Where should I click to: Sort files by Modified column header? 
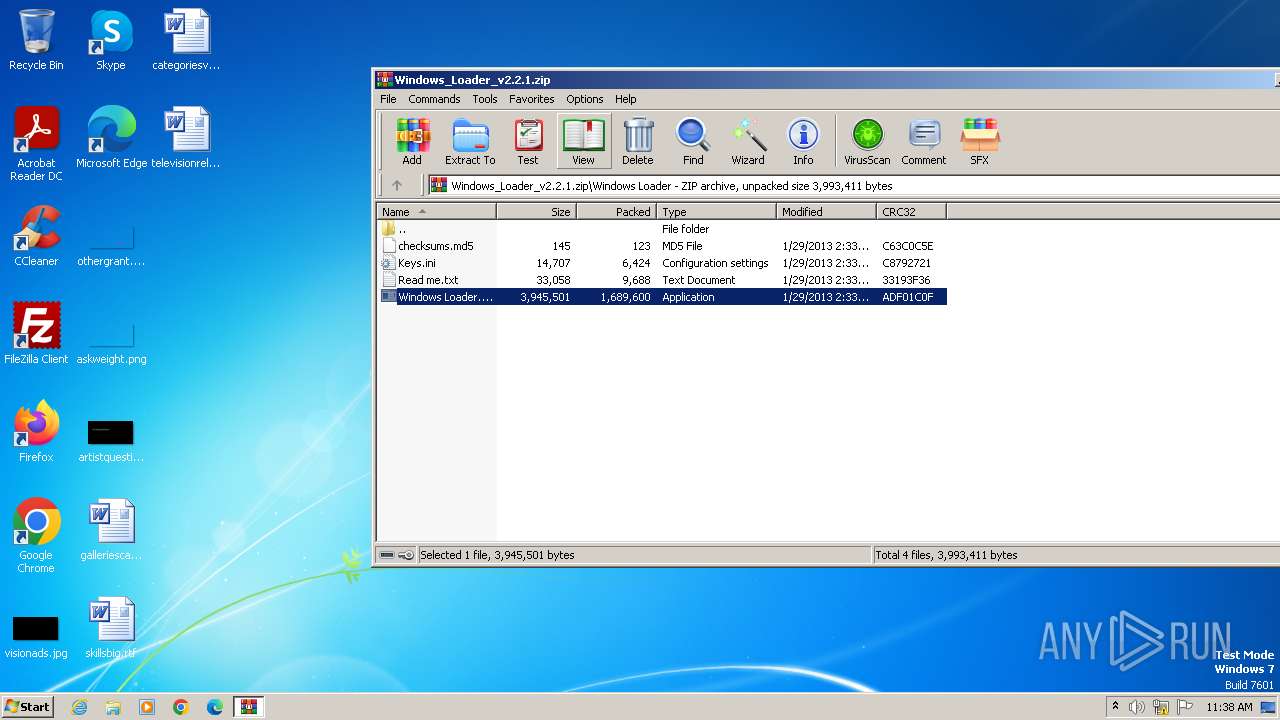pos(827,212)
